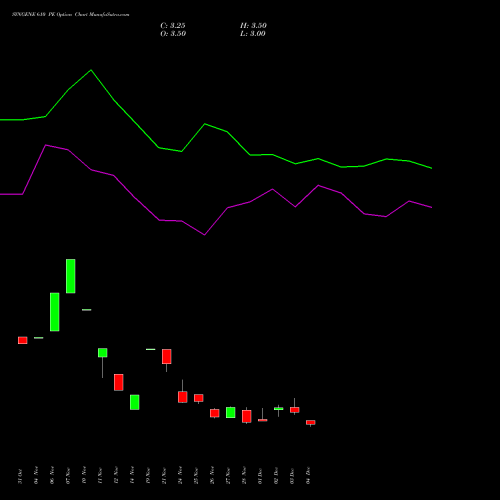Click the 28 Nov date label
Viewport: 500px width, 500px height.
coord(244,475)
